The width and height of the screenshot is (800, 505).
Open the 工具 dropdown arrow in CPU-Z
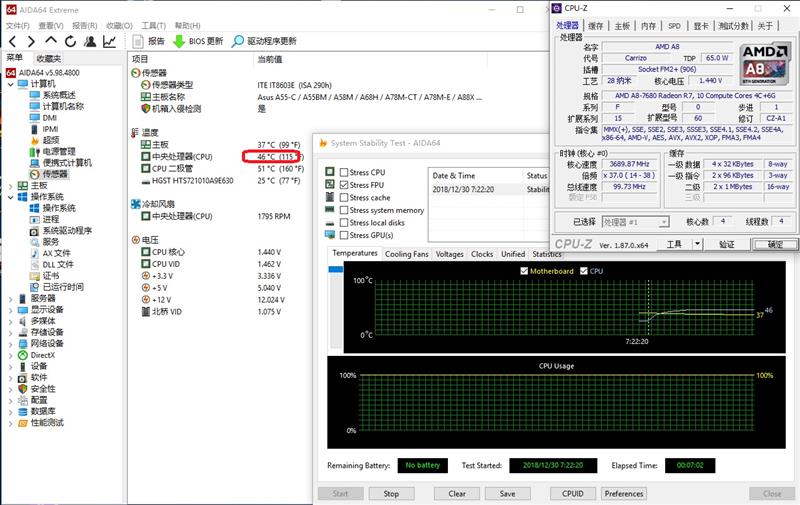coord(697,244)
